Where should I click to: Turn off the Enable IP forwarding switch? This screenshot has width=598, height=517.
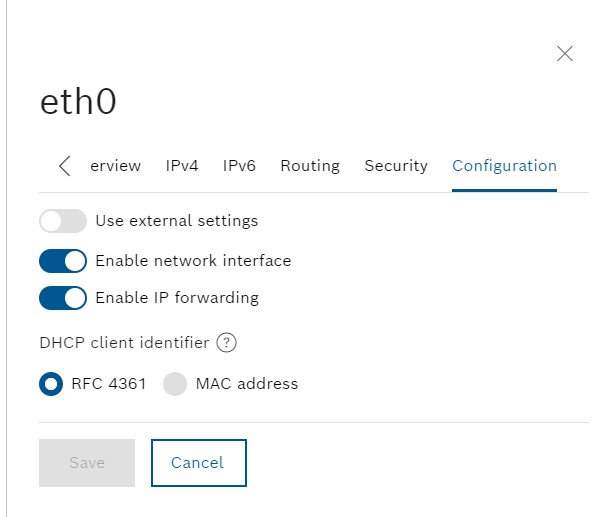[x=63, y=298]
